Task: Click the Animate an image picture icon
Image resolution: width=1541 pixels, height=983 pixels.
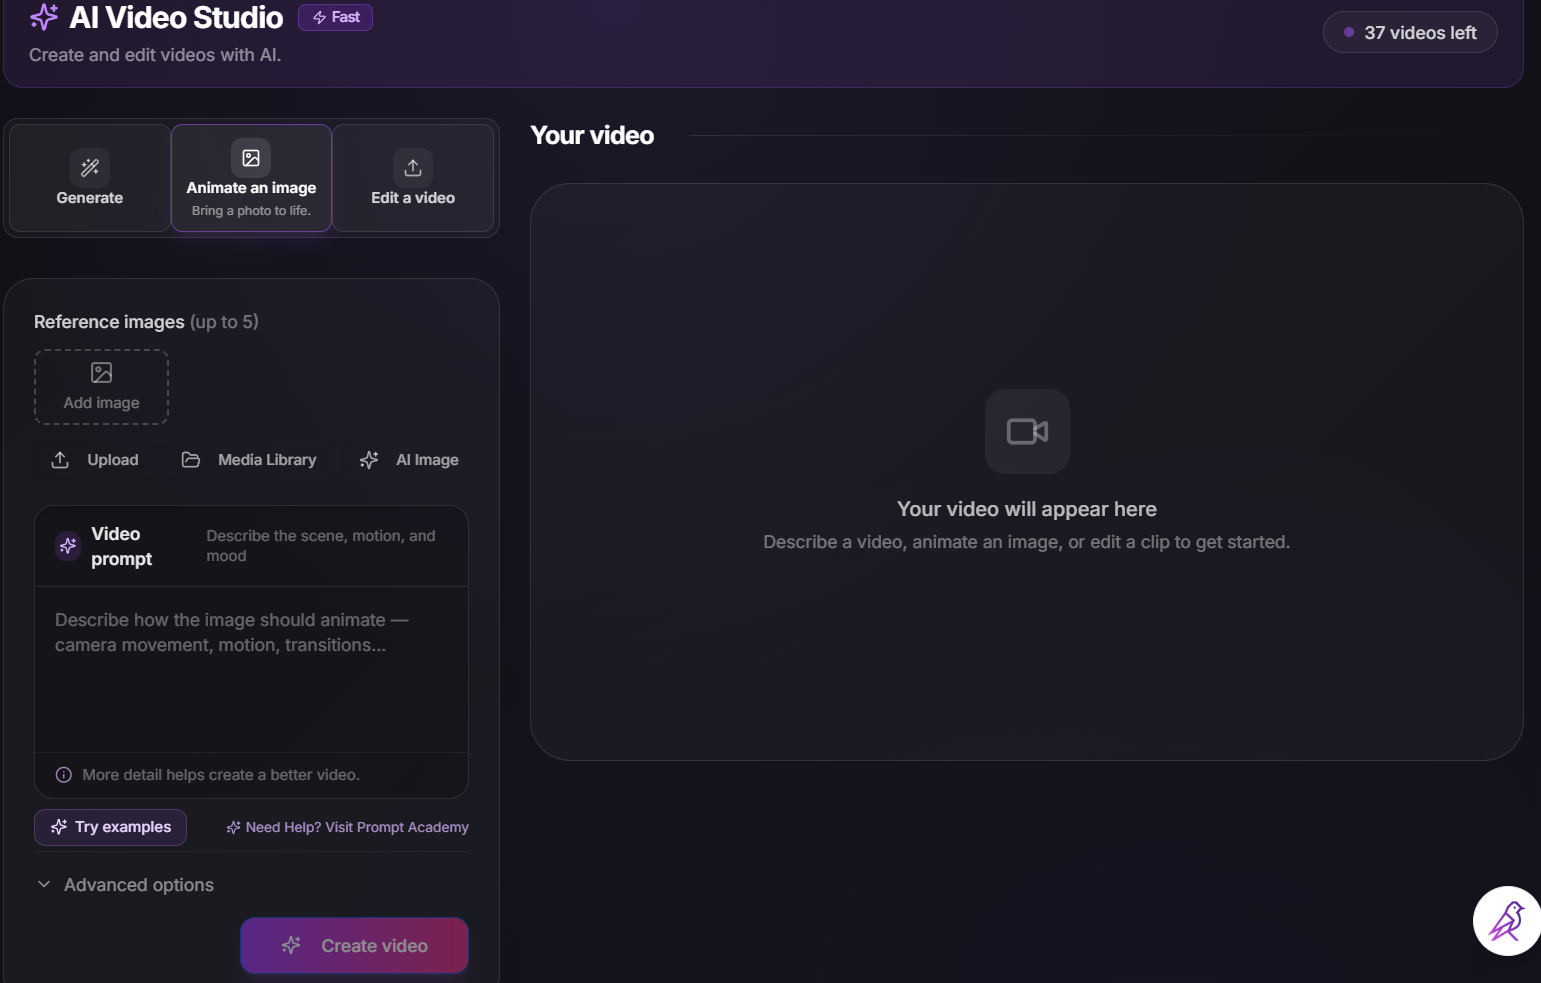Action: pos(251,158)
